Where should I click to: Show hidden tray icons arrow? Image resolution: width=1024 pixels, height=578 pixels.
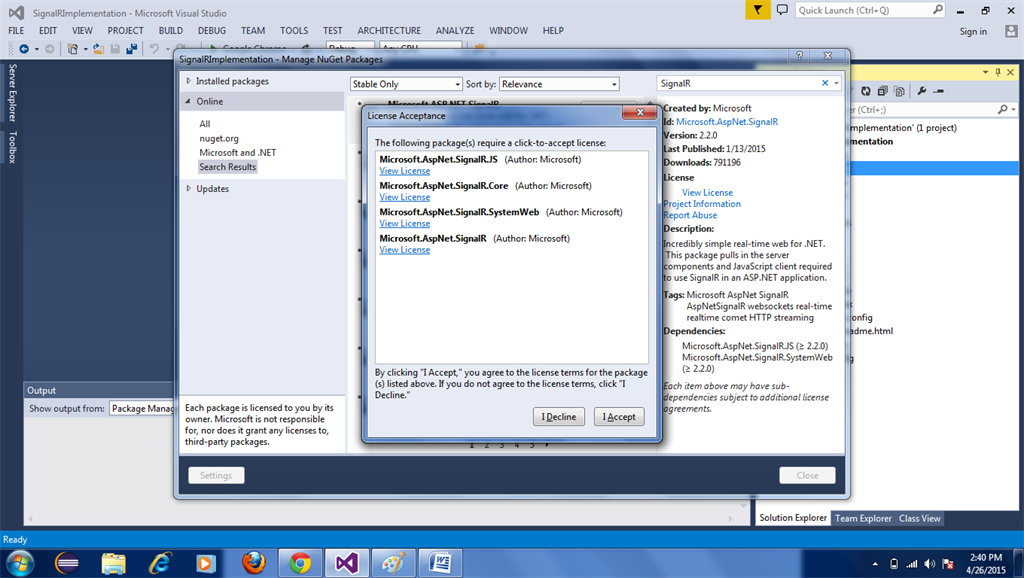click(x=875, y=564)
